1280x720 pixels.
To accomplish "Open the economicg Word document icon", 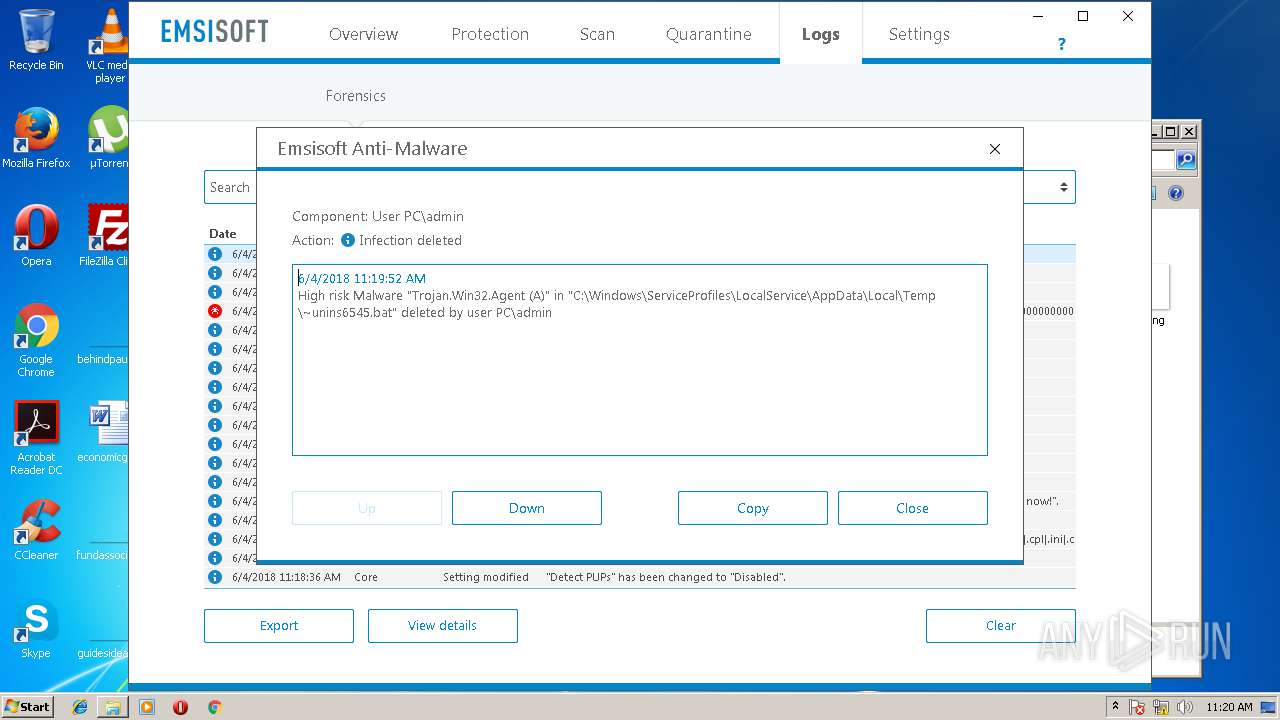I will (105, 432).
